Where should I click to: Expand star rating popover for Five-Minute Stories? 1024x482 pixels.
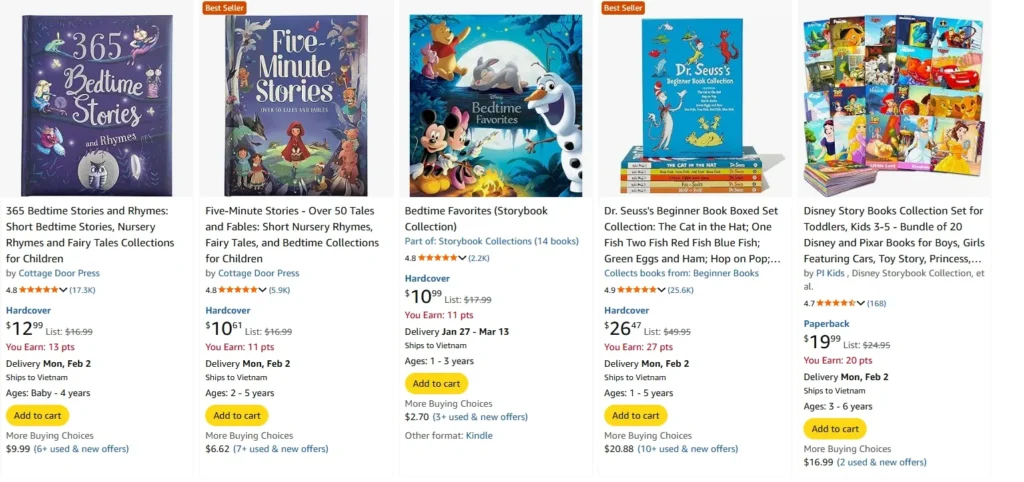point(263,290)
